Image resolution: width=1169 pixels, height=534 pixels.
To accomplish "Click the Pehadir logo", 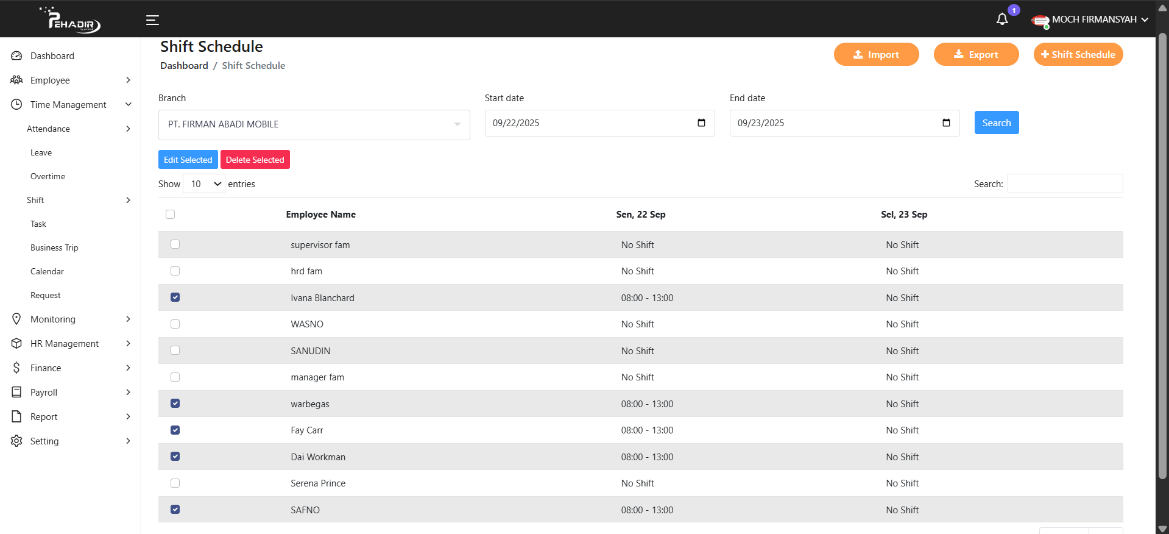I will tap(69, 19).
